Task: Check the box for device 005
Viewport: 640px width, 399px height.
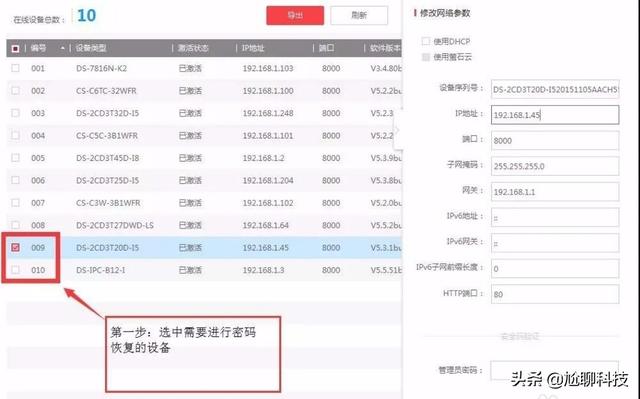Action: (15, 157)
